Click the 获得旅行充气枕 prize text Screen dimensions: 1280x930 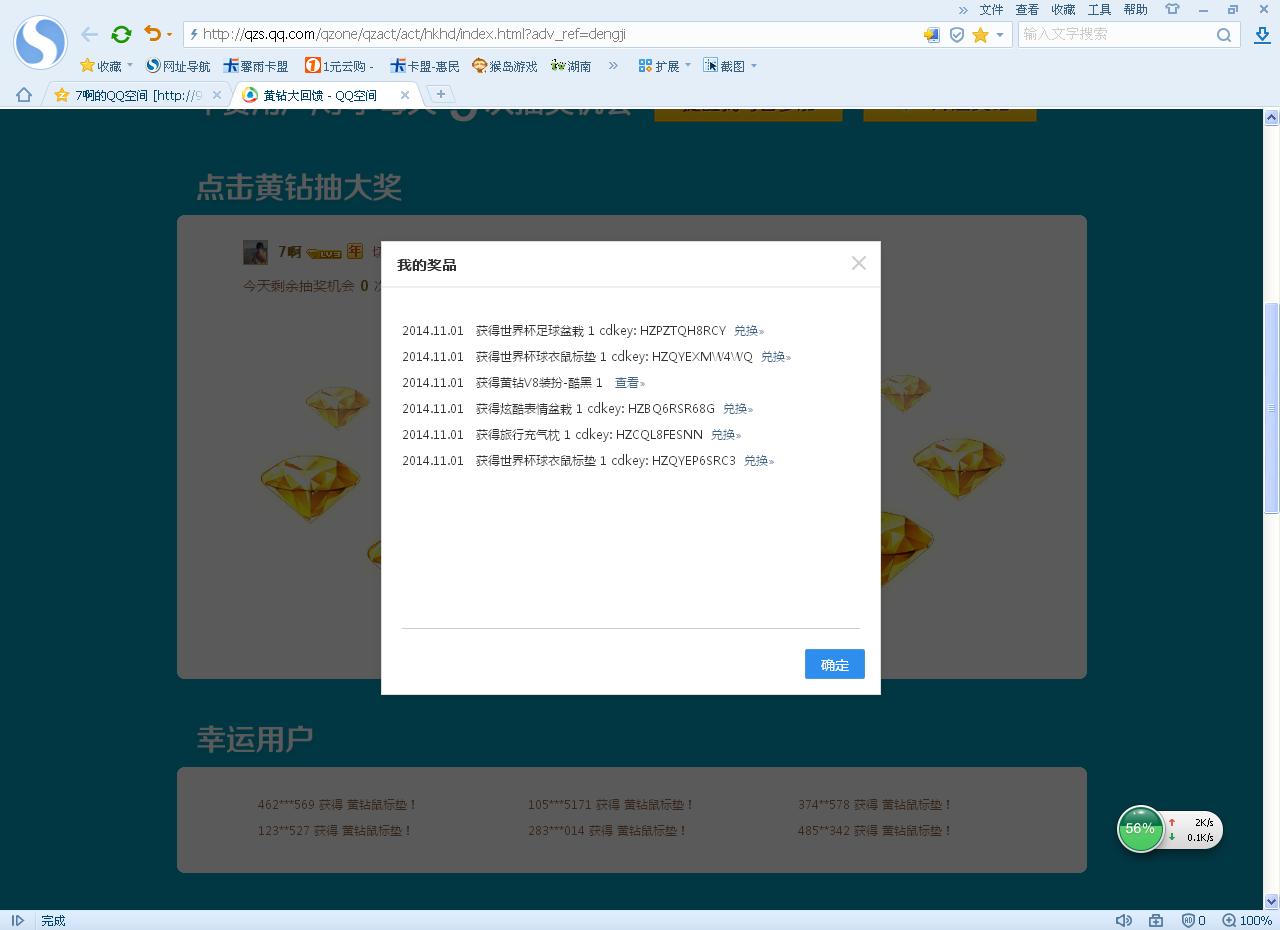click(518, 435)
